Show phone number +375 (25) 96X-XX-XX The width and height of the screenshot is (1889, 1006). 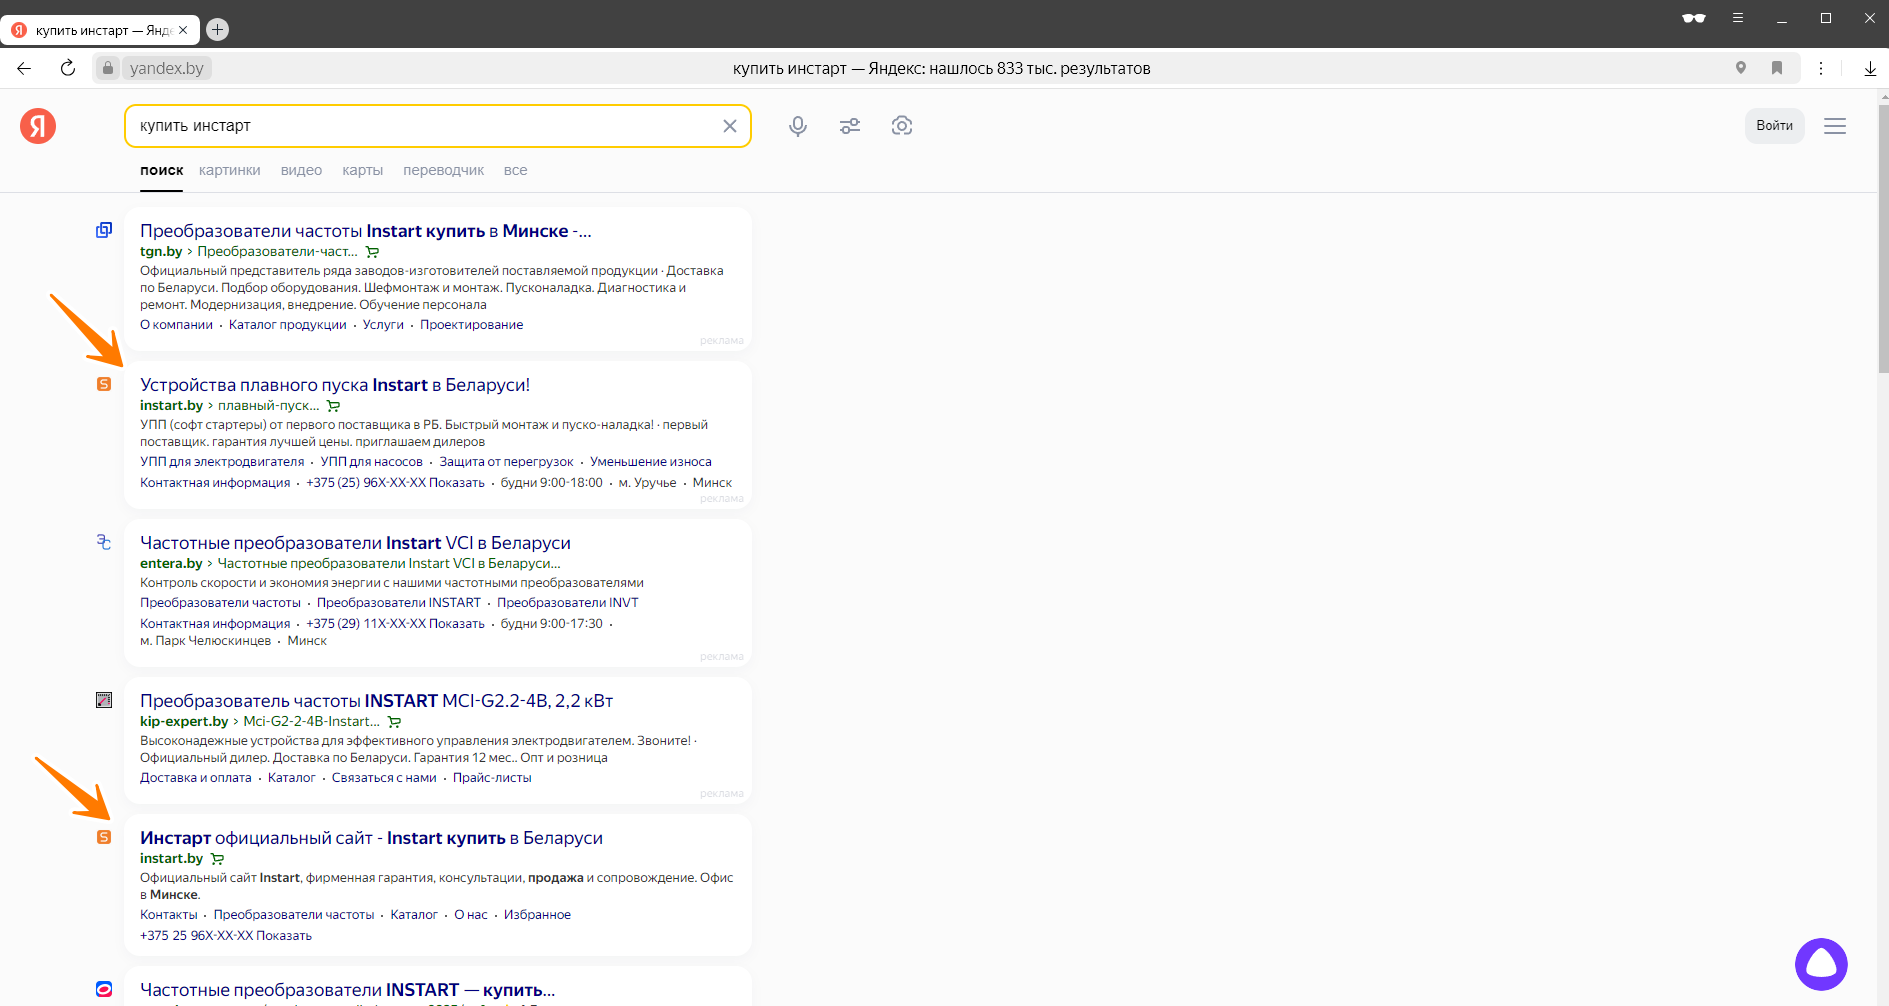[395, 483]
